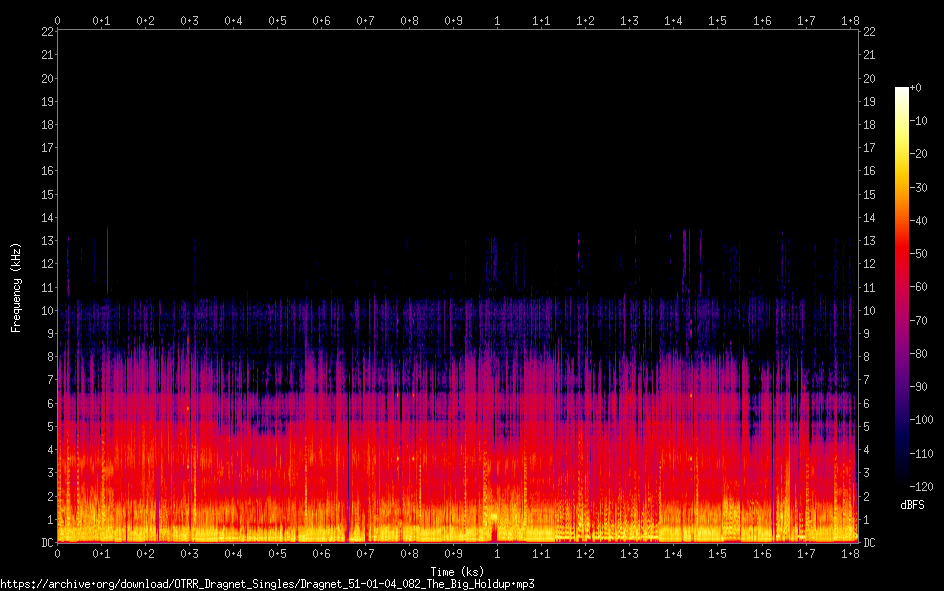Select the 5 kHz label on the left frequency axis
Viewport: 944px width, 591px height.
pyautogui.click(x=49, y=427)
